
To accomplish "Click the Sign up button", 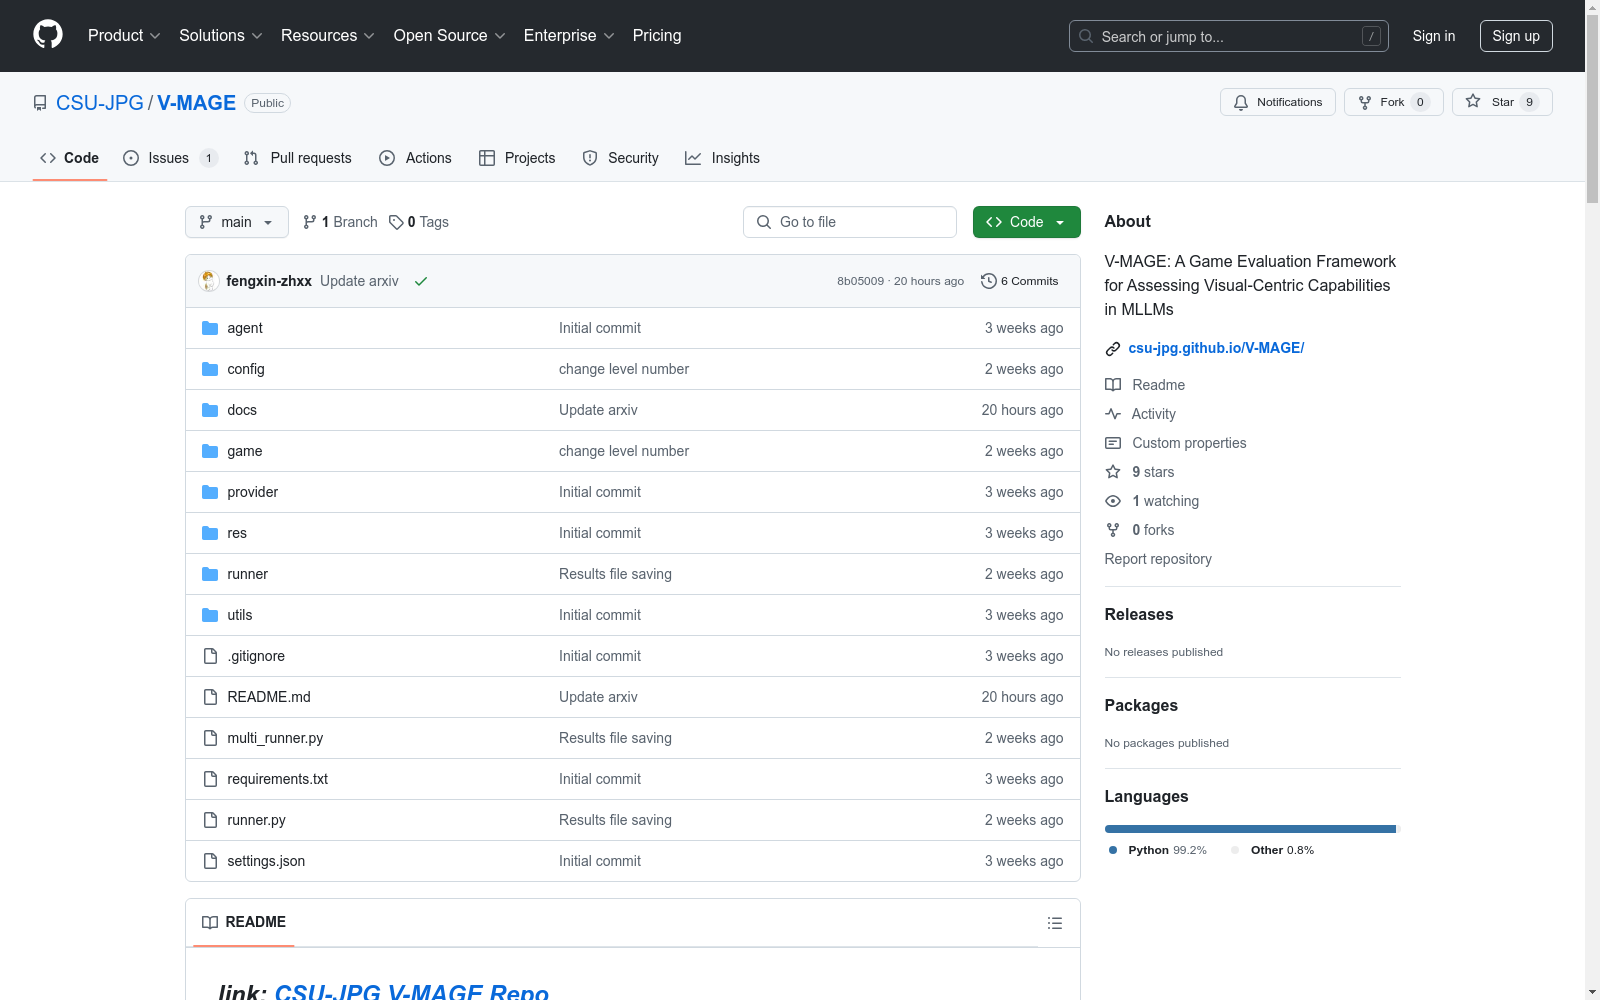I will [1516, 36].
